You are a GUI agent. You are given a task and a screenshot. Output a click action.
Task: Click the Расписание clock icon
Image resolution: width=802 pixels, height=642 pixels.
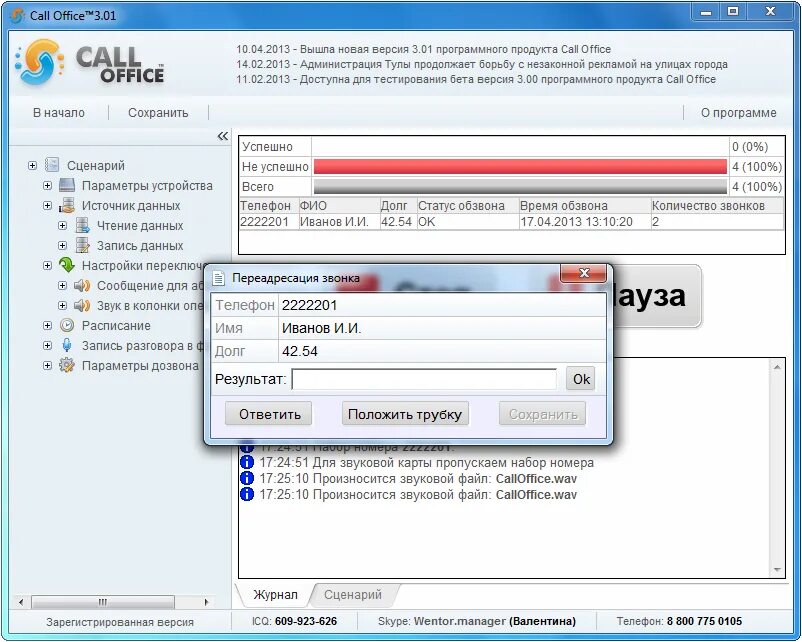click(x=67, y=325)
